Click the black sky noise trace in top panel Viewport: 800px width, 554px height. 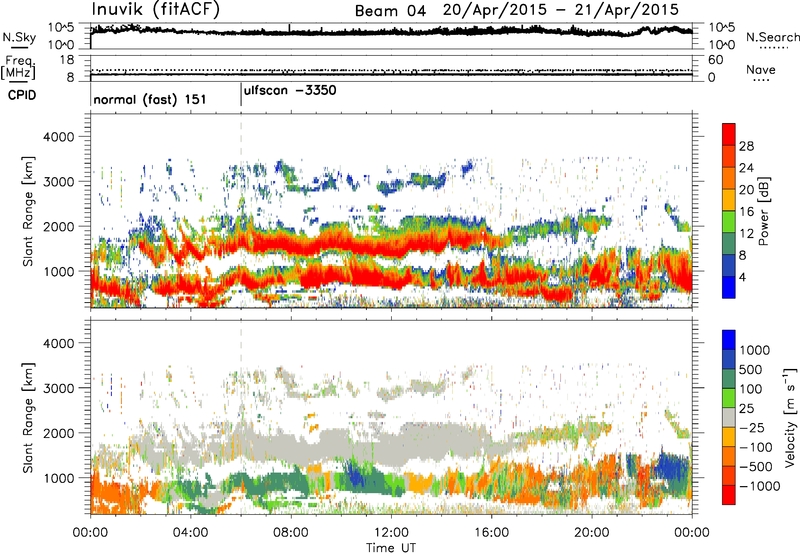coord(391,31)
